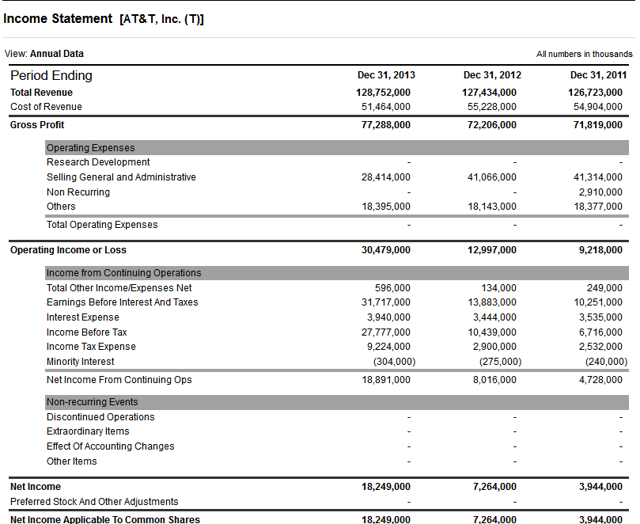Screen dimensions: 640x524
Task: Select the Income Tax Expense label
Action: [91, 347]
